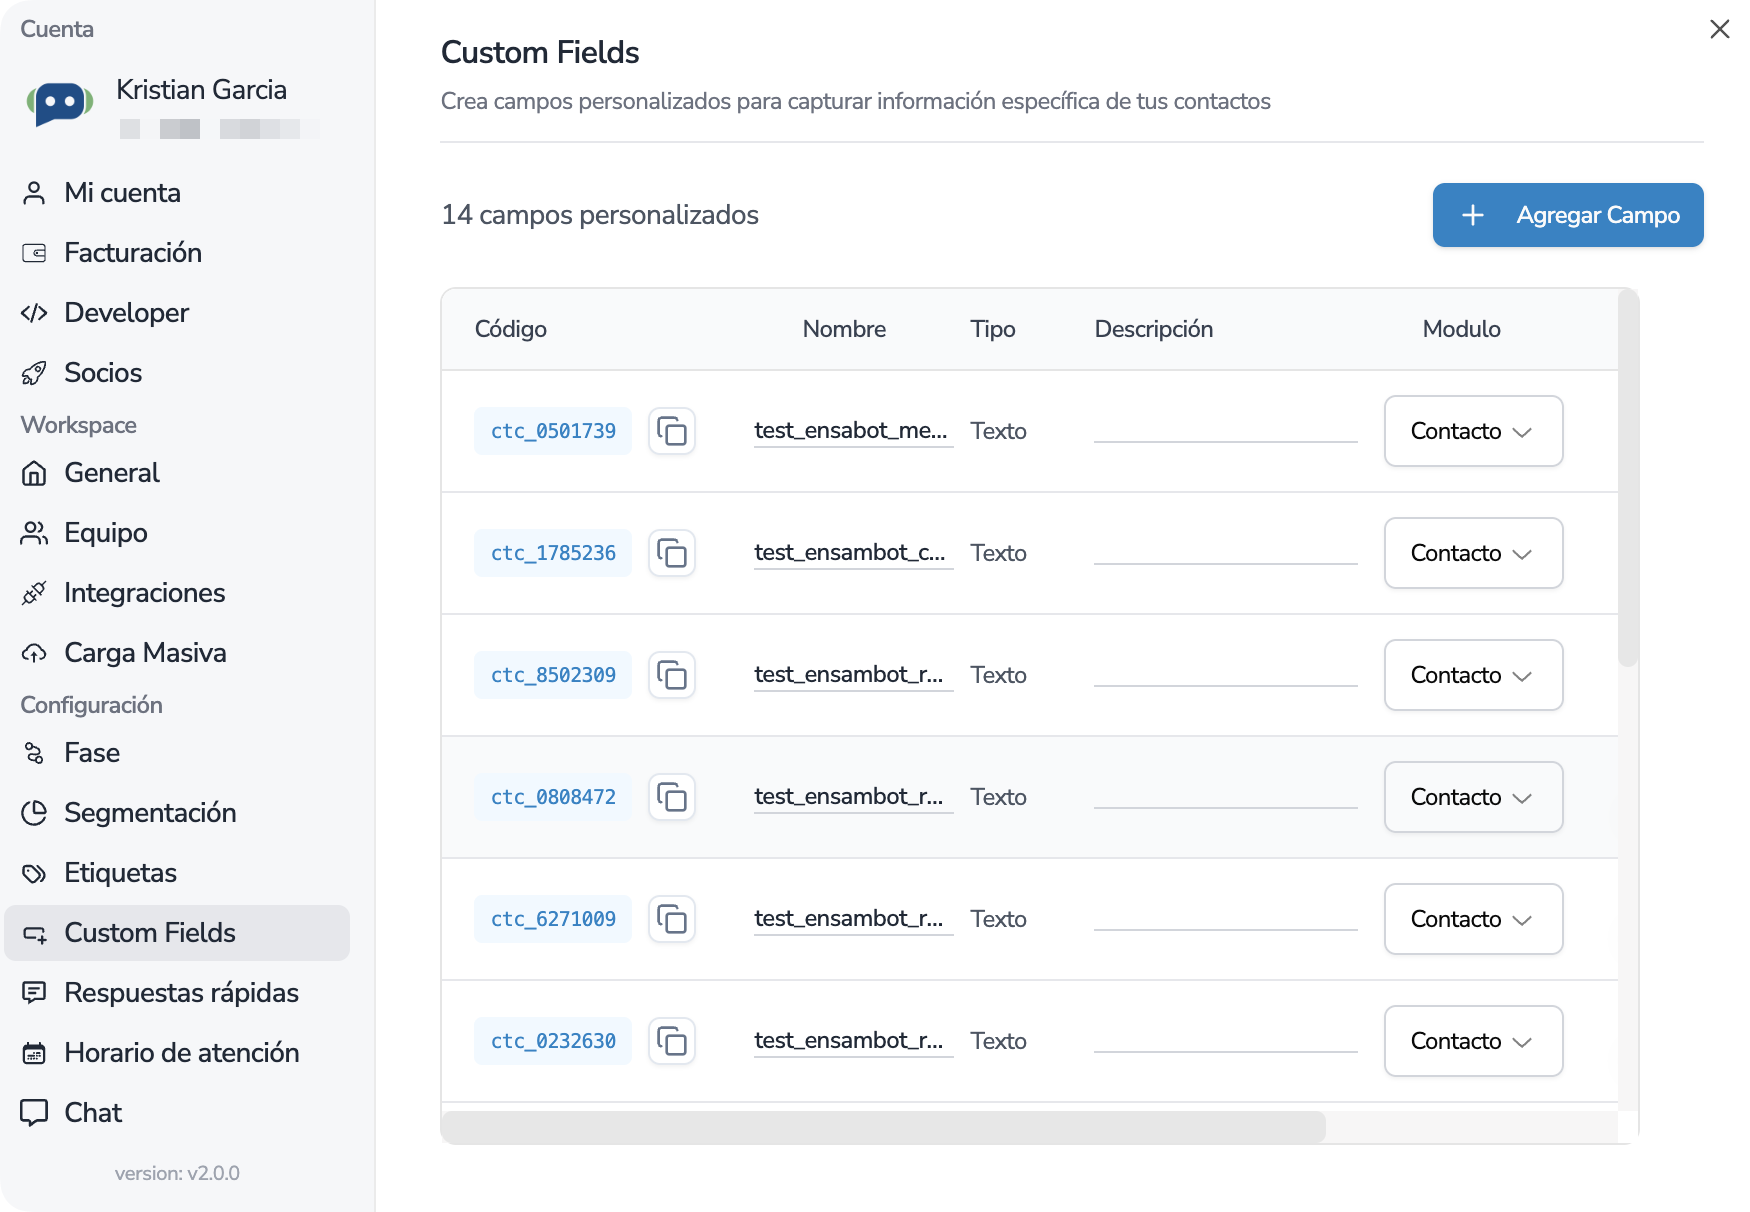This screenshot has height=1212, width=1750.
Task: Click the description field for ctc_0808472
Action: 1225,797
